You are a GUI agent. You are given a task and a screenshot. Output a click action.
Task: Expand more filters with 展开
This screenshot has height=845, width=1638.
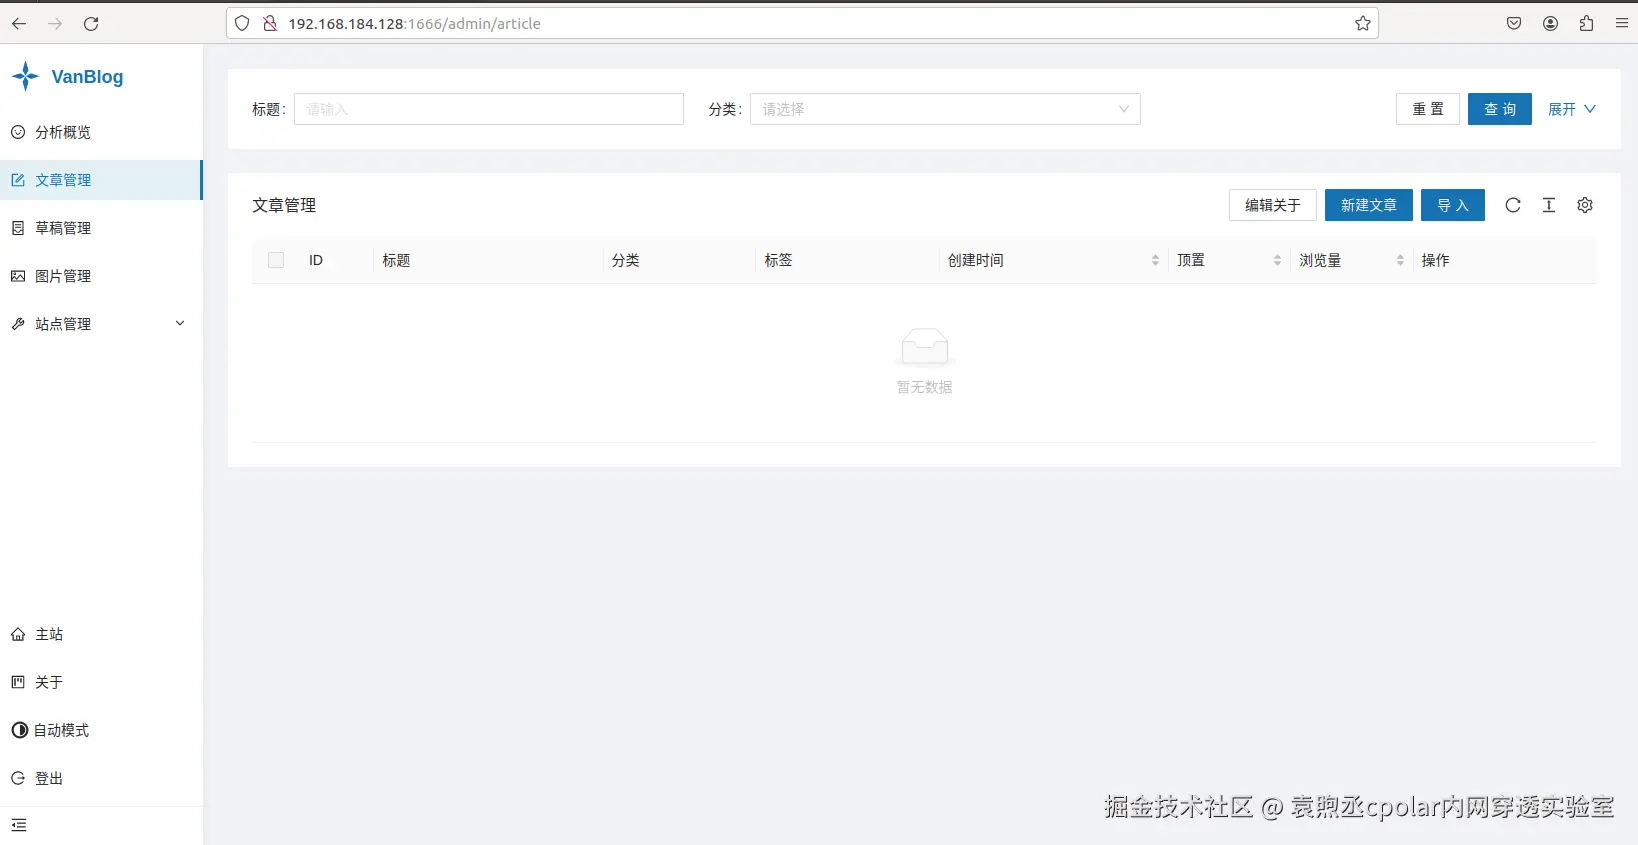coord(1572,109)
